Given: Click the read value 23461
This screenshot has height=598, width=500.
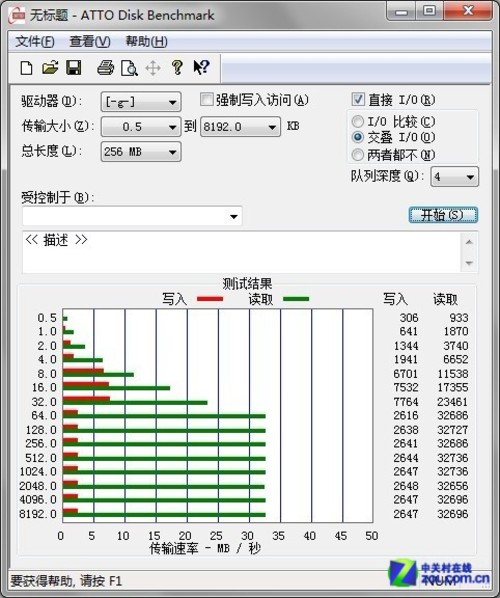Looking at the screenshot, I should (452, 402).
